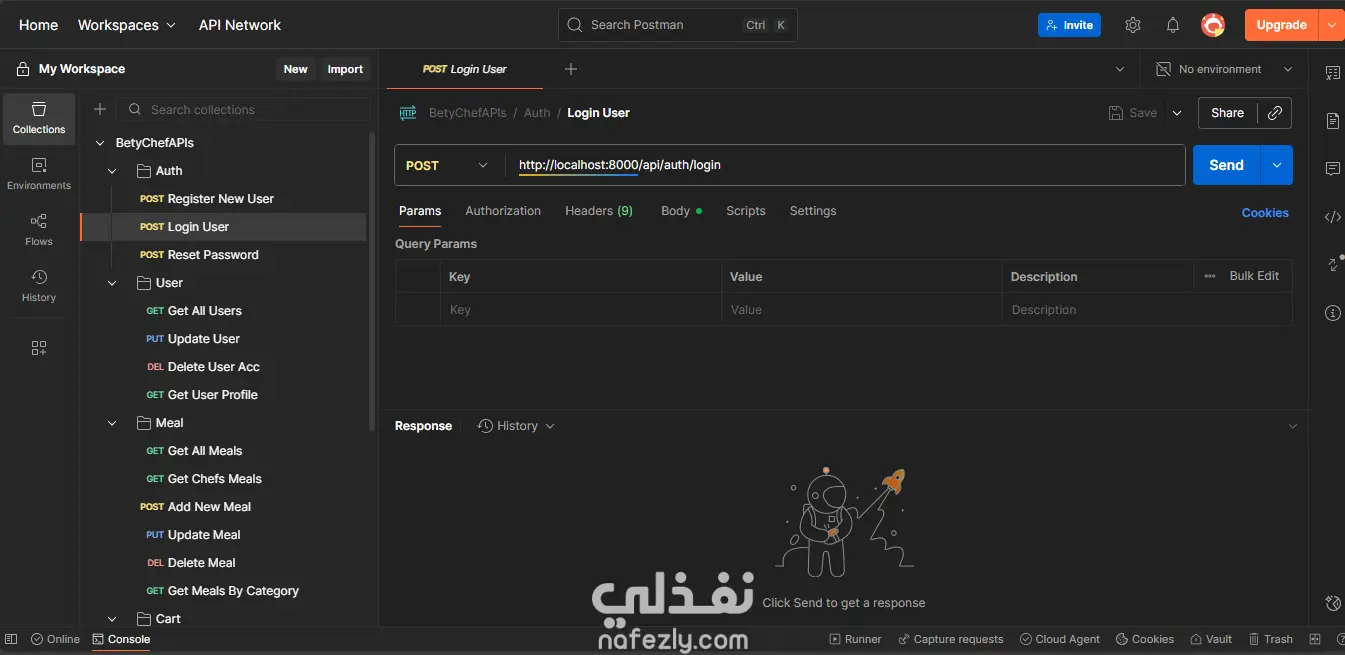The image size is (1345, 655).
Task: Open the code snippet icon in right sidebar
Action: [x=1332, y=217]
